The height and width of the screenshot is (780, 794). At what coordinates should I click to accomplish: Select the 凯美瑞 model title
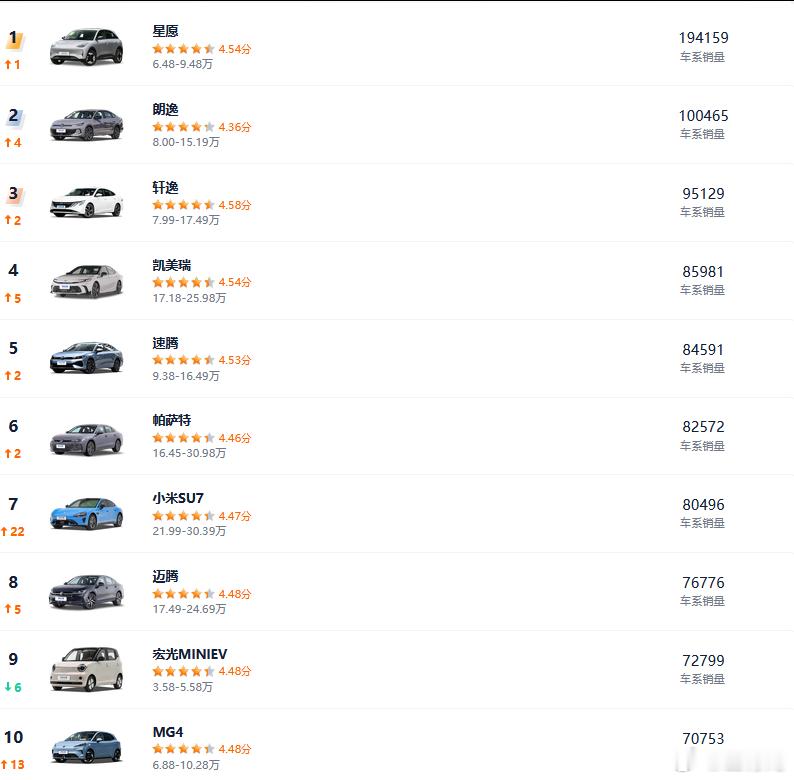coord(172,265)
